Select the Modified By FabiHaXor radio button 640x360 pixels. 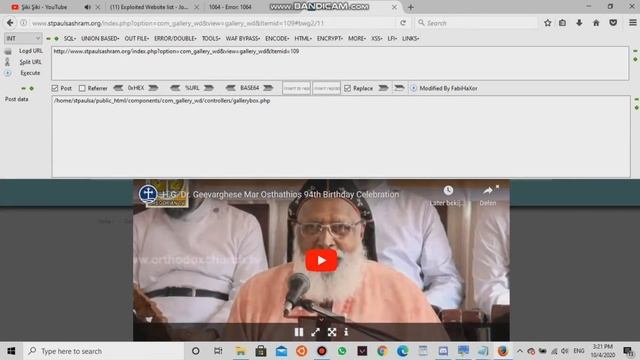pyautogui.click(x=413, y=88)
